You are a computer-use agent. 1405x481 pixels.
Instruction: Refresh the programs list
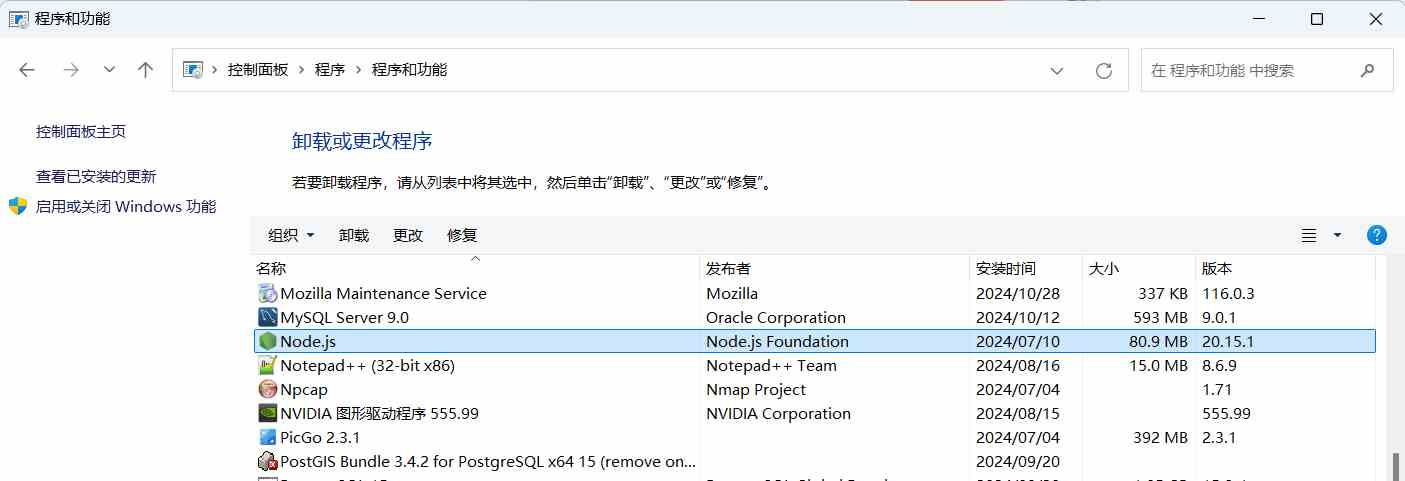[x=1104, y=70]
